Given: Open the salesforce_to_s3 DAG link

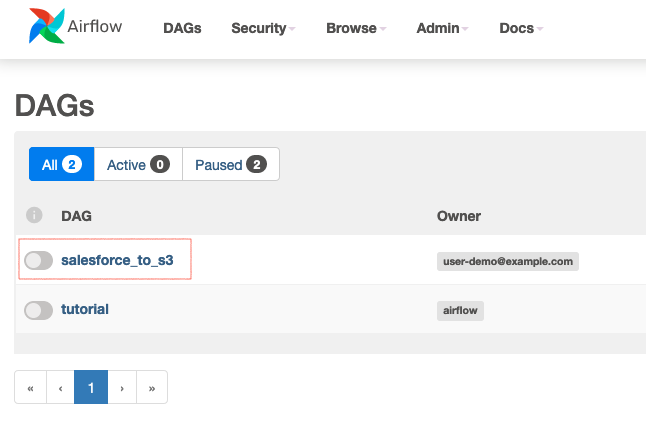Looking at the screenshot, I should pos(117,260).
